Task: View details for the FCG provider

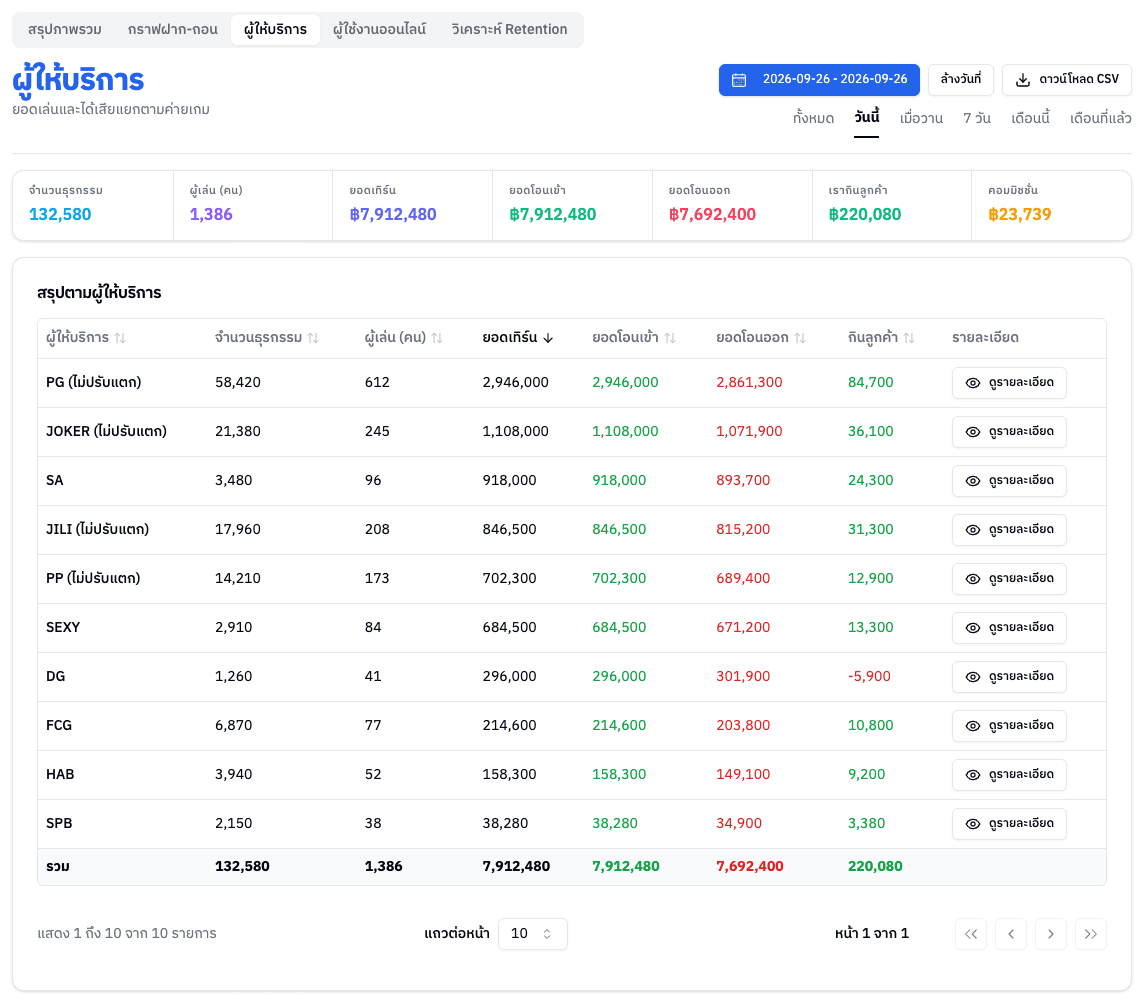Action: click(x=1009, y=725)
